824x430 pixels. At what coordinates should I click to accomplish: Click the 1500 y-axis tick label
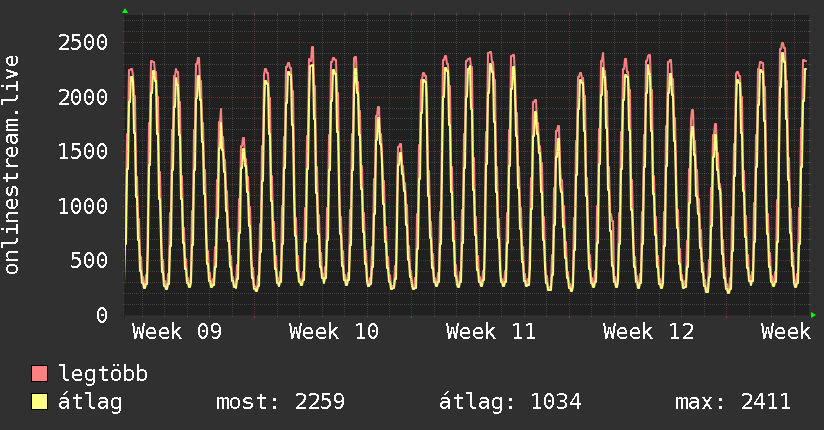(x=83, y=151)
